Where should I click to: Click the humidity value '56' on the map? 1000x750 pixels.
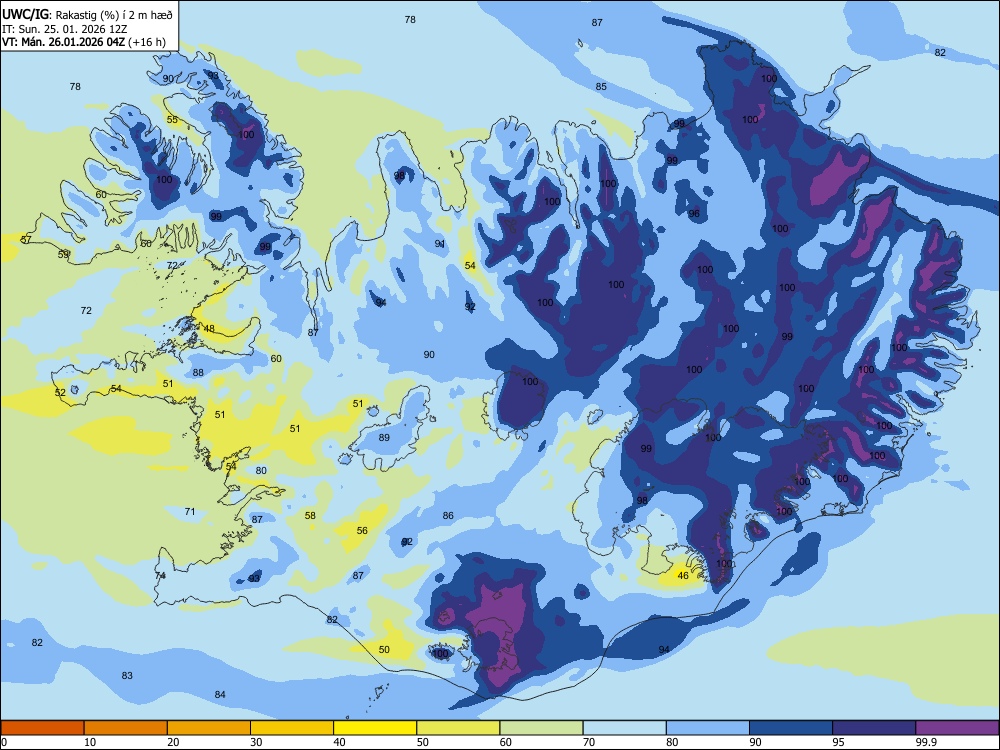point(362,531)
